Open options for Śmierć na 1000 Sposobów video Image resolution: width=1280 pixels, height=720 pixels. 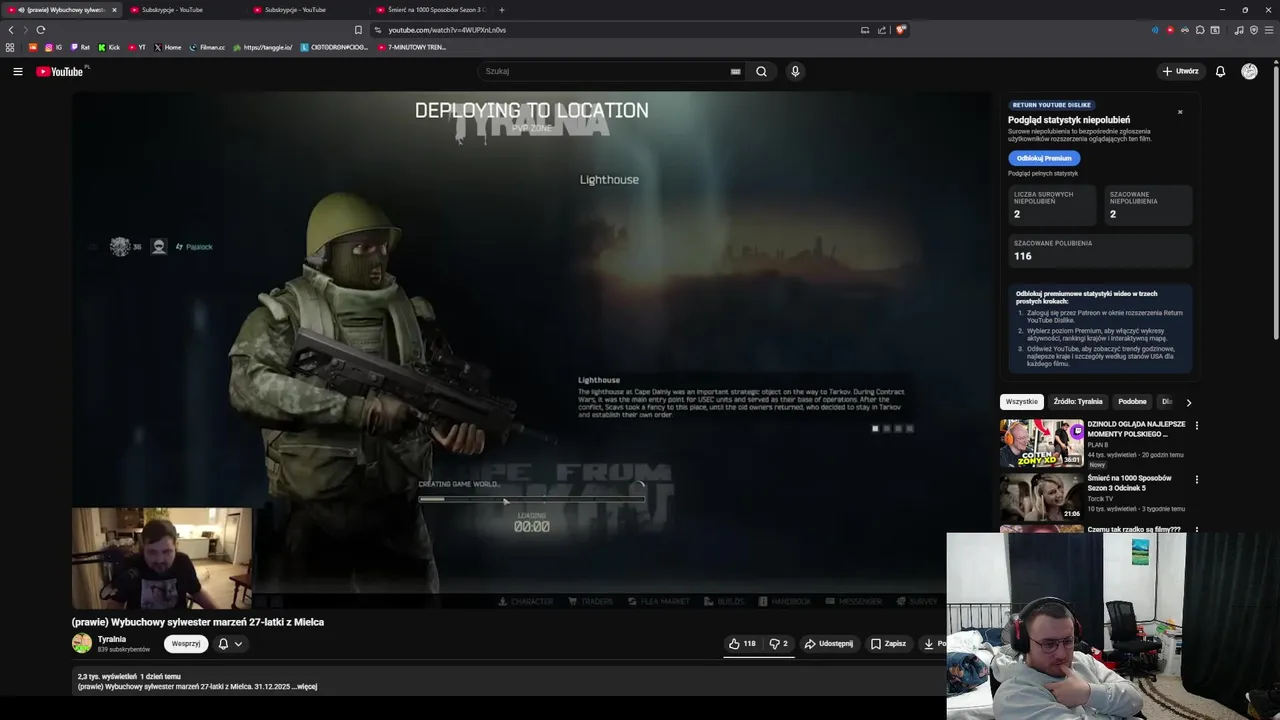tap(1196, 479)
